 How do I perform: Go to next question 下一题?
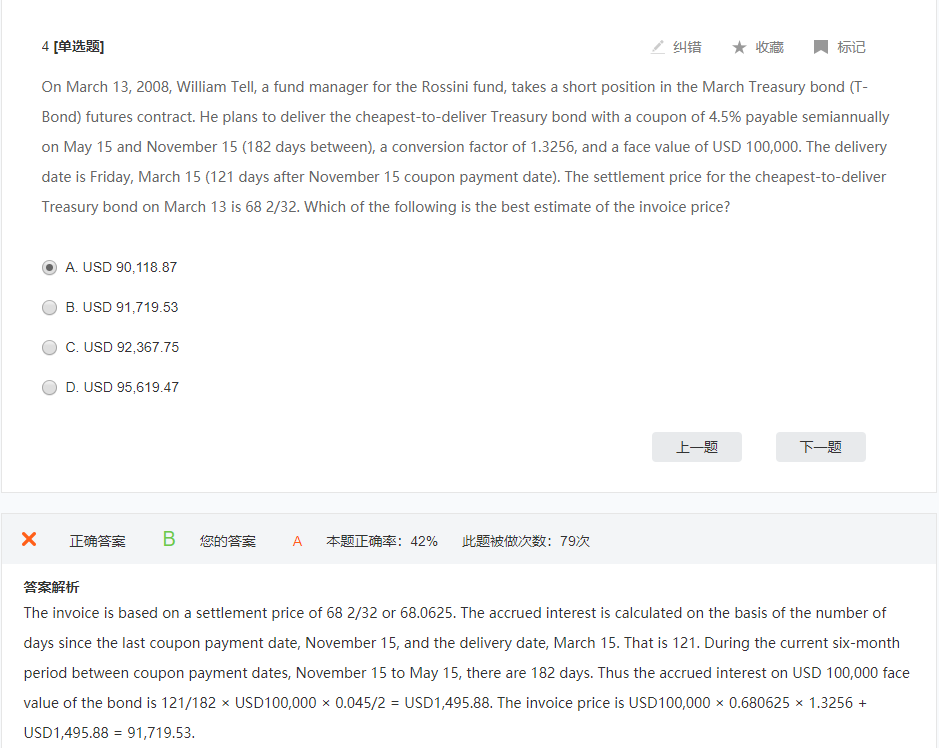pyautogui.click(x=820, y=447)
